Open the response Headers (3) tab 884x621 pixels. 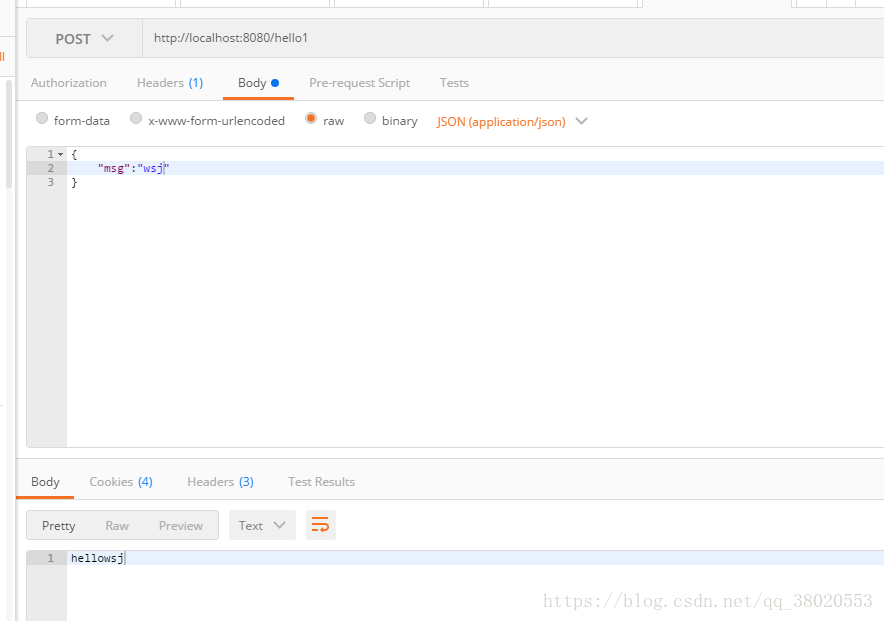click(x=220, y=482)
